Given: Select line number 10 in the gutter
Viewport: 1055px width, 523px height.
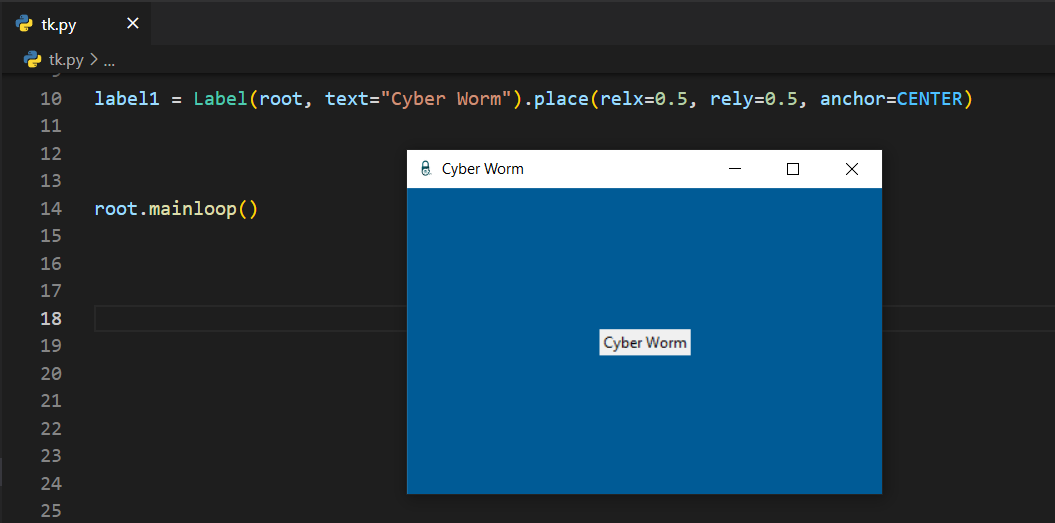Looking at the screenshot, I should 51,99.
